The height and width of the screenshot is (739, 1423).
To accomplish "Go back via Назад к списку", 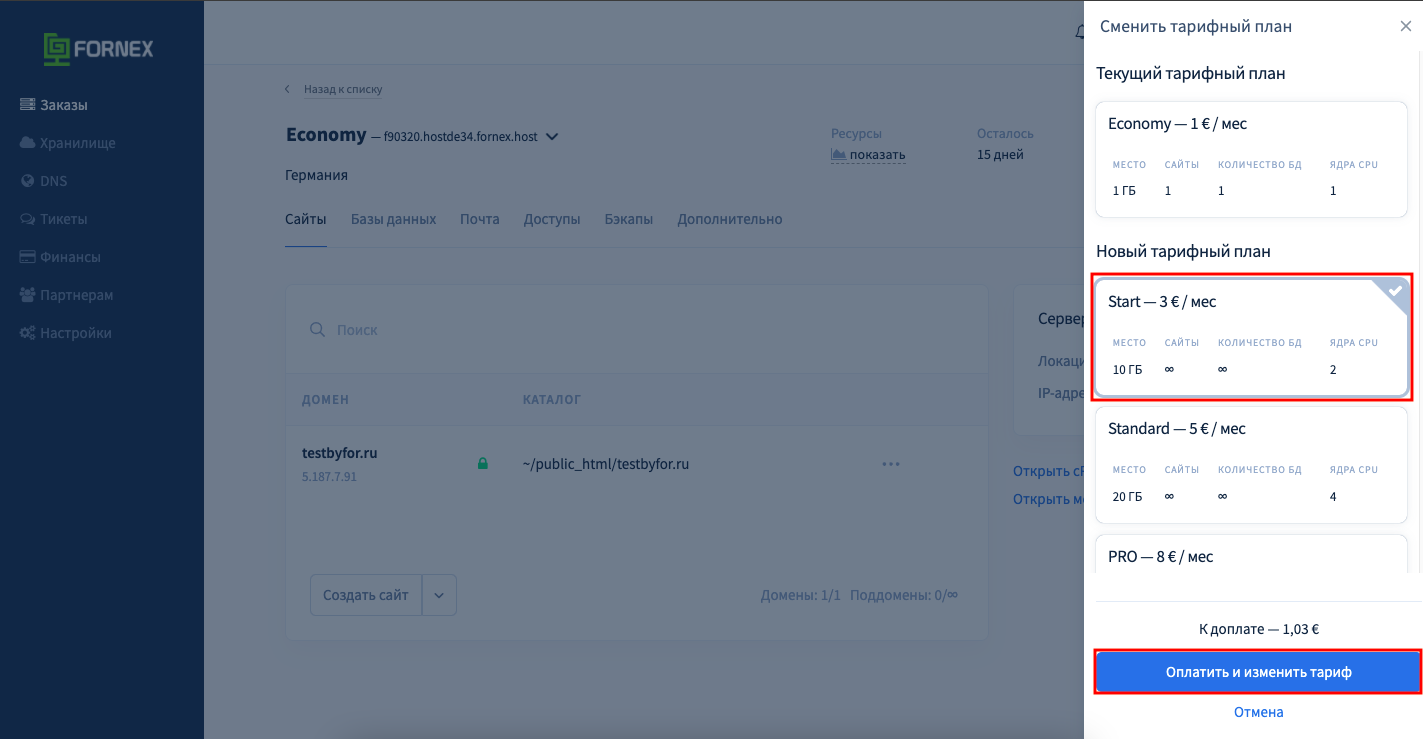I will tap(343, 89).
